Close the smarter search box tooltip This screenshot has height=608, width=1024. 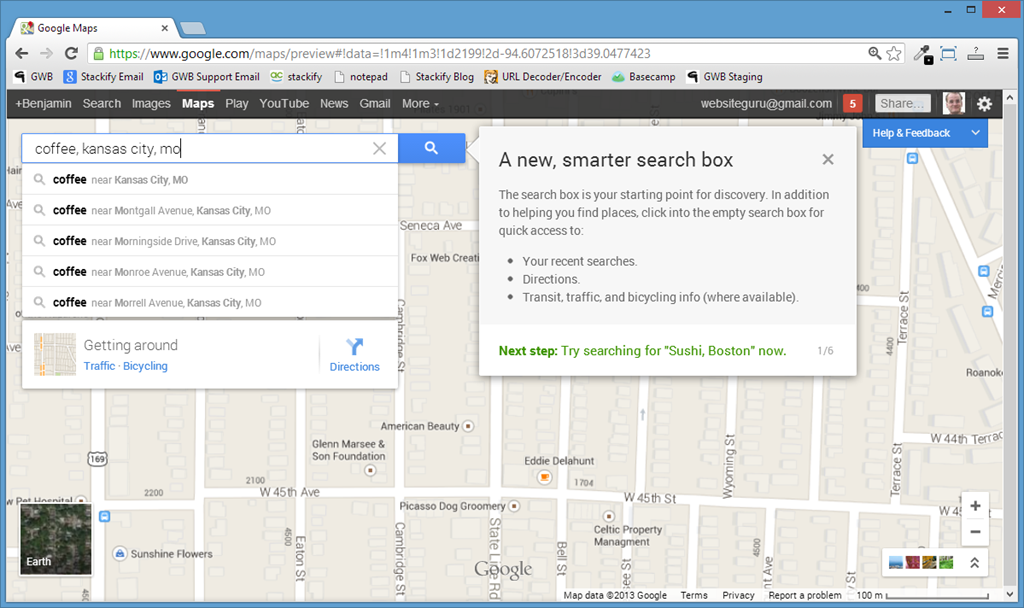point(827,159)
